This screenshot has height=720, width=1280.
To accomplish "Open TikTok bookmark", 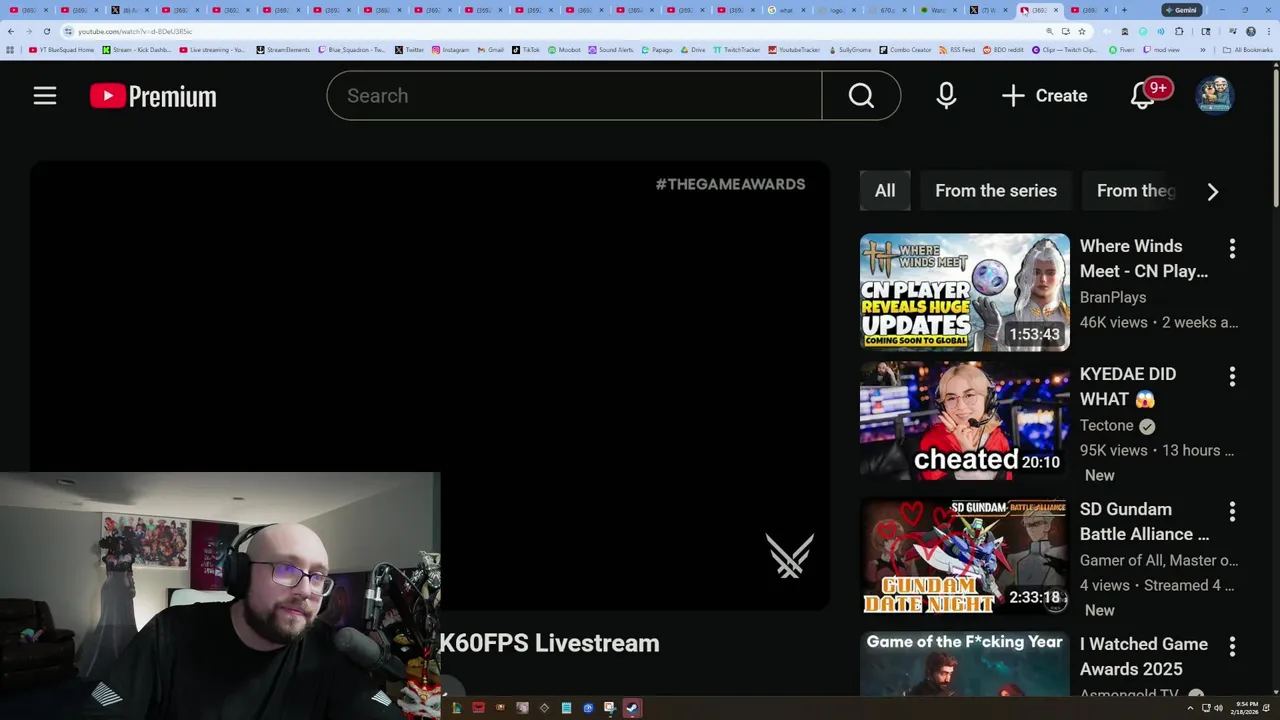I will [526, 50].
